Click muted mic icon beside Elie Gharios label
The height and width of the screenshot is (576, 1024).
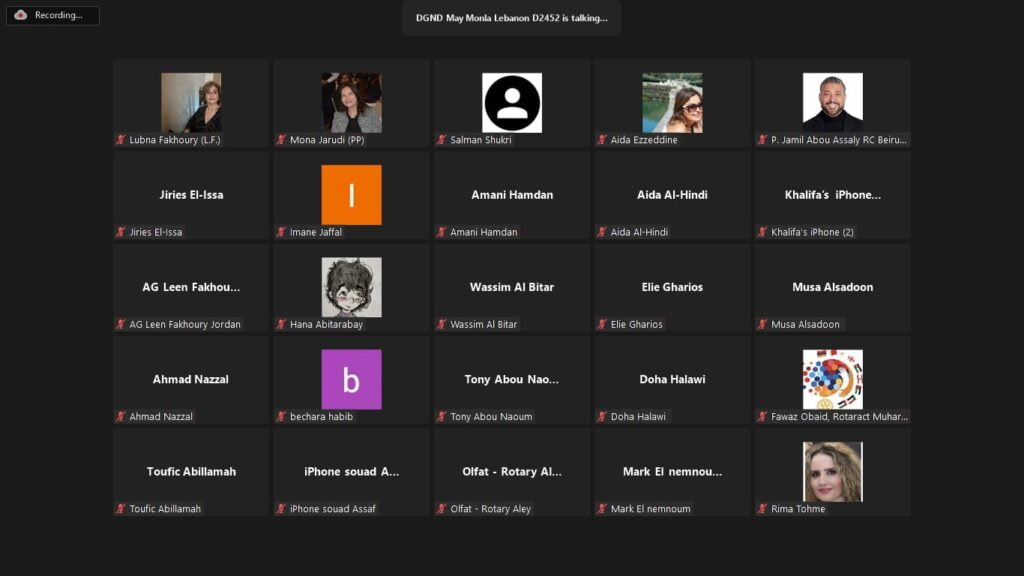click(x=602, y=324)
